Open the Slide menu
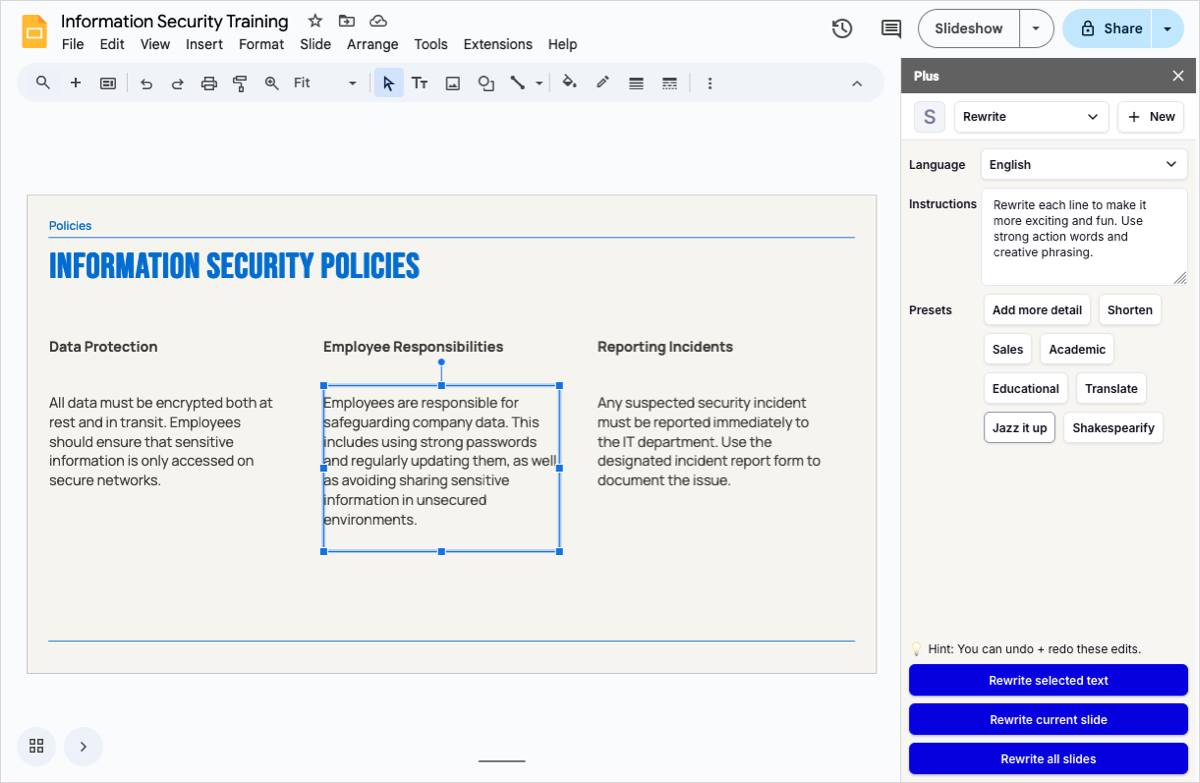 click(315, 44)
